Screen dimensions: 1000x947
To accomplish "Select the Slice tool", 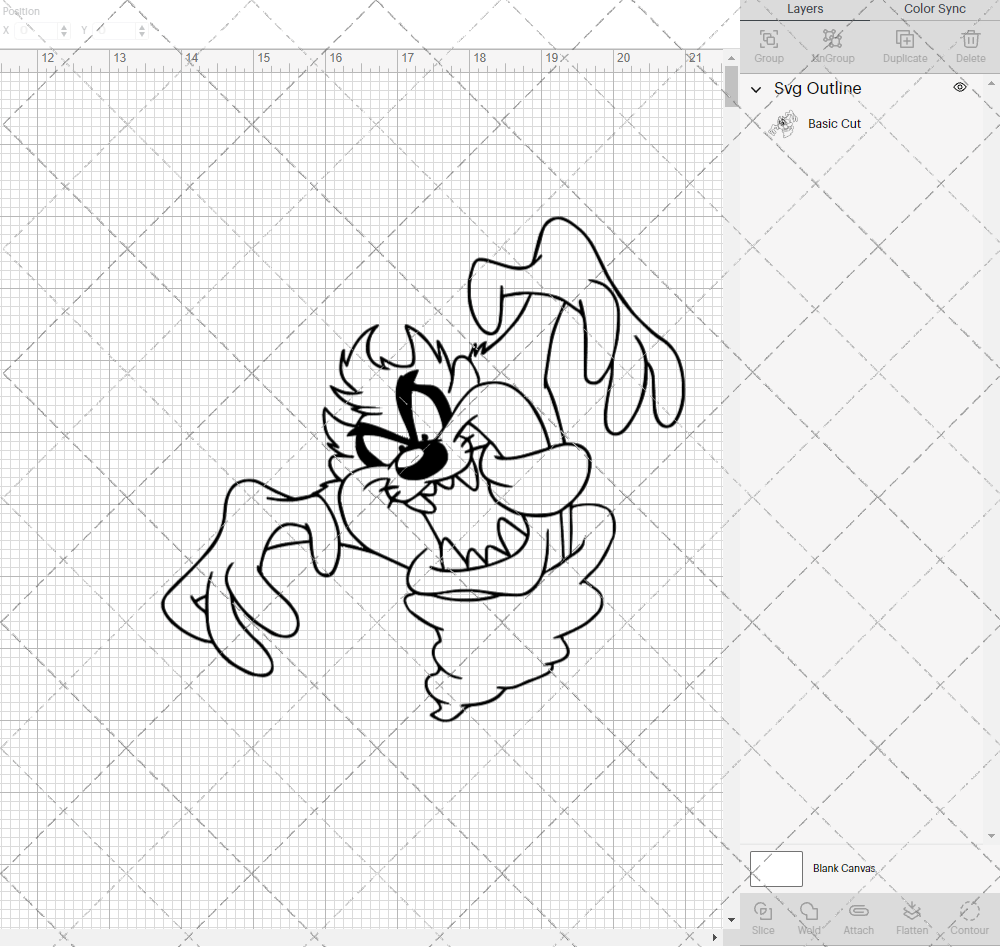I will click(x=763, y=911).
